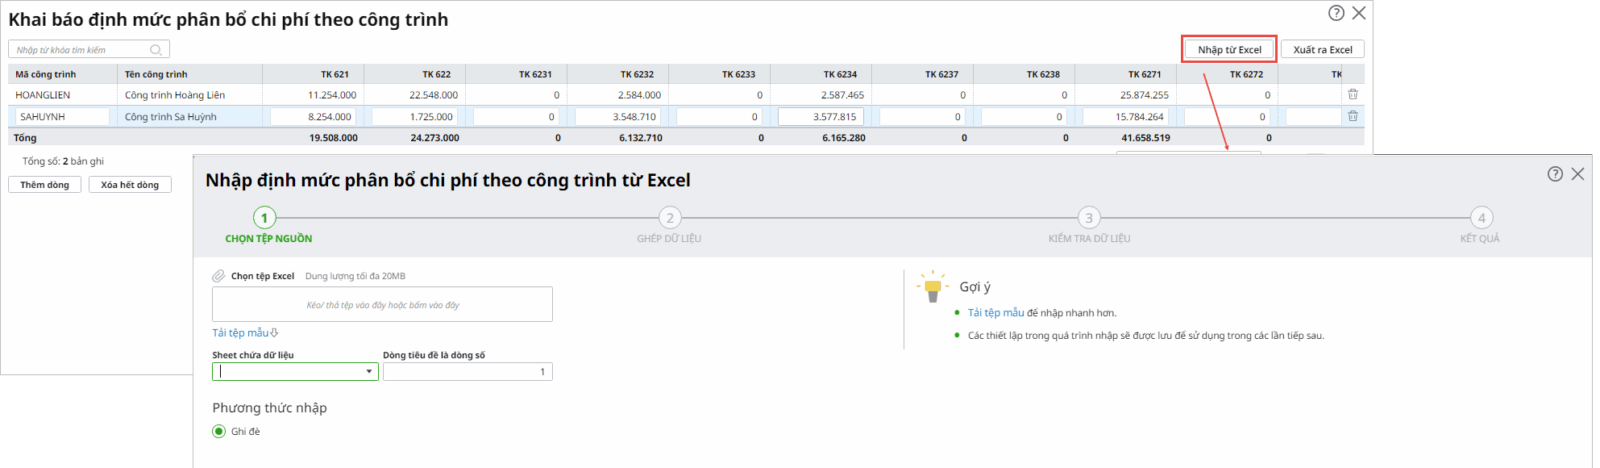Viewport: 1600px width, 468px height.
Task: Click Tải tệp mẫu link in Gợi ý section
Action: (x=996, y=313)
